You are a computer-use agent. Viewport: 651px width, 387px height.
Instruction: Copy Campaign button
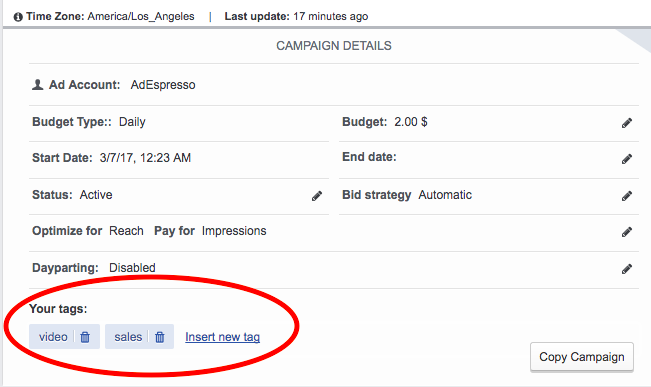tap(582, 357)
